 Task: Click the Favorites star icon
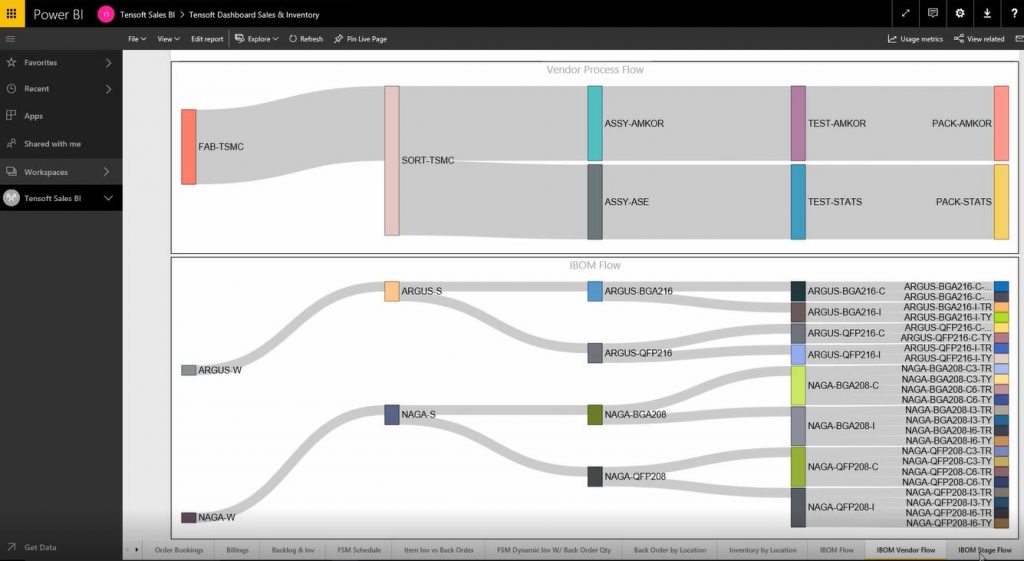[11, 62]
